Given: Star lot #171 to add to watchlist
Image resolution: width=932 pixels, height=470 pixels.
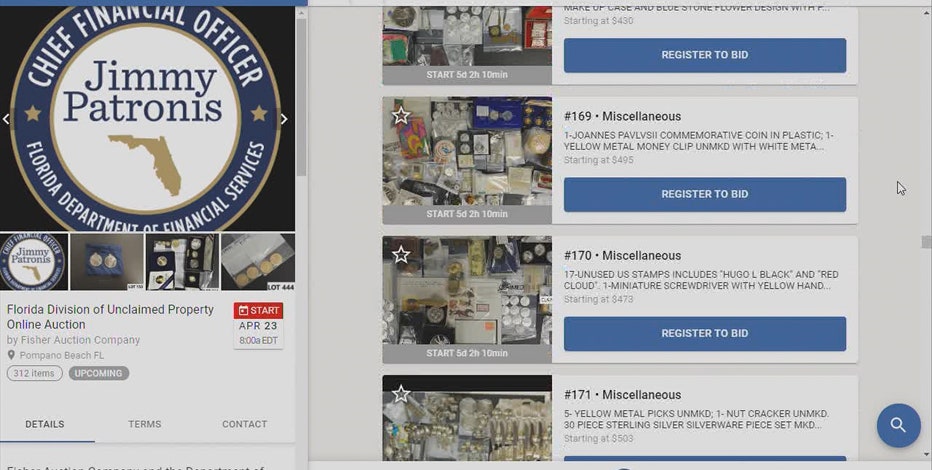Looking at the screenshot, I should point(401,394).
